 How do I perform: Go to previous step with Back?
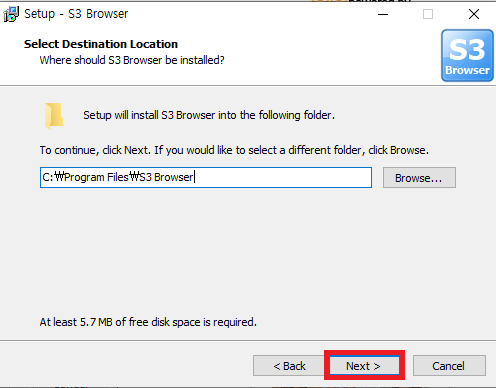pyautogui.click(x=289, y=366)
